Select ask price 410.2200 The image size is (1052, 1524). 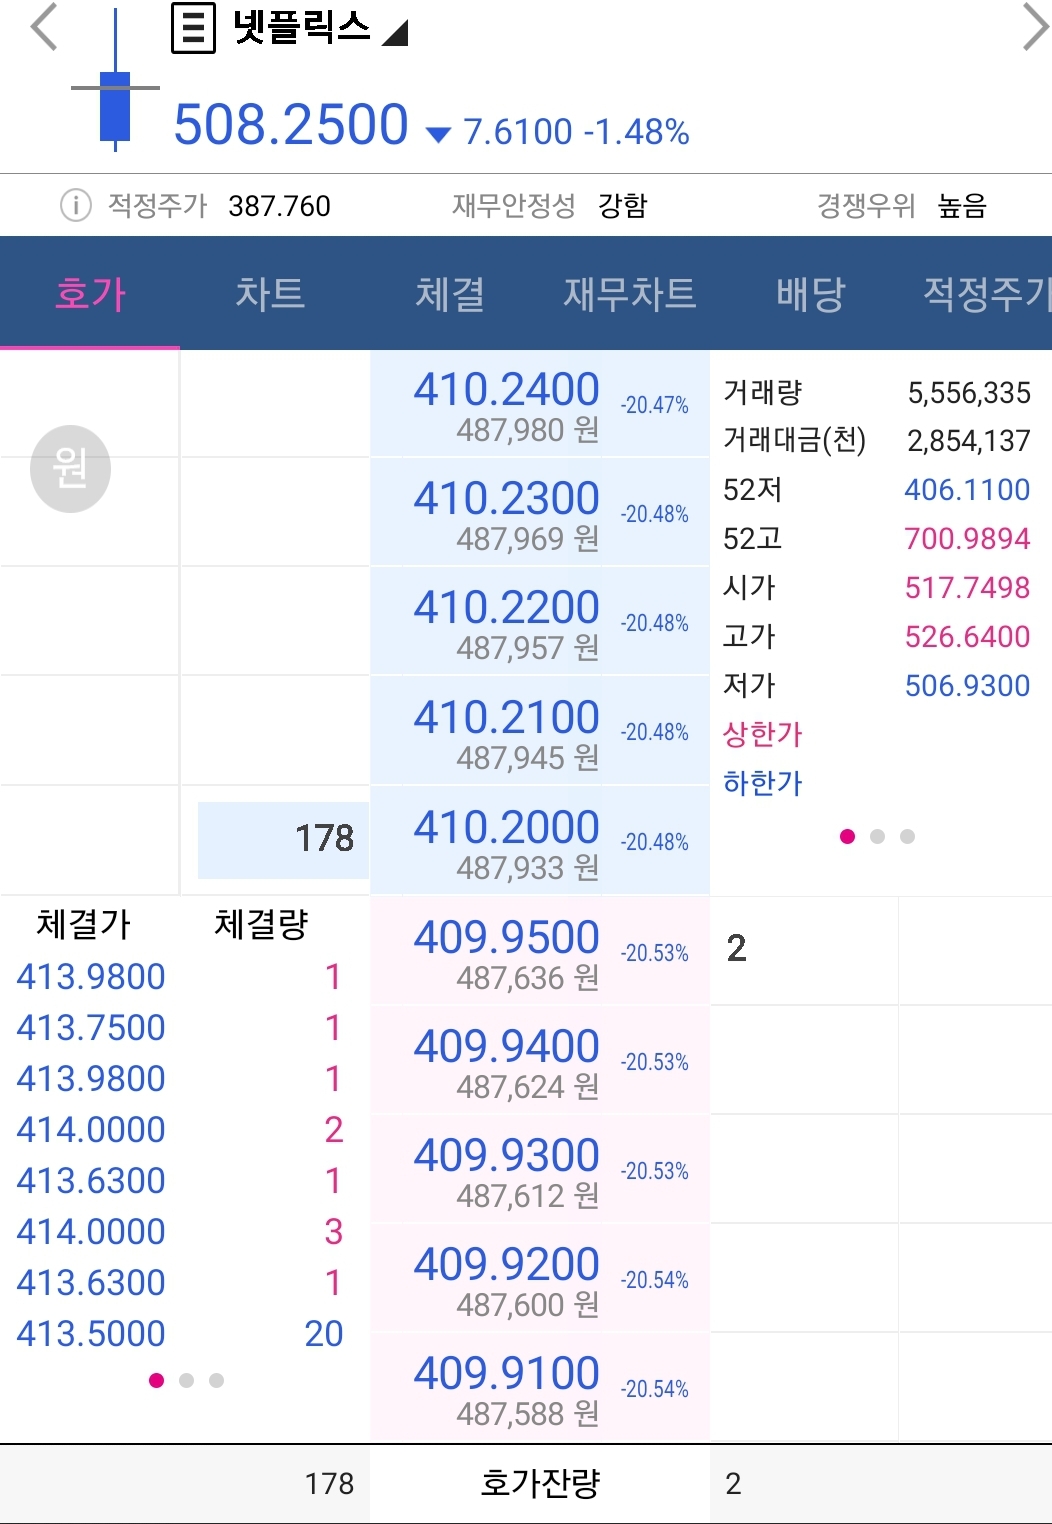(540, 622)
